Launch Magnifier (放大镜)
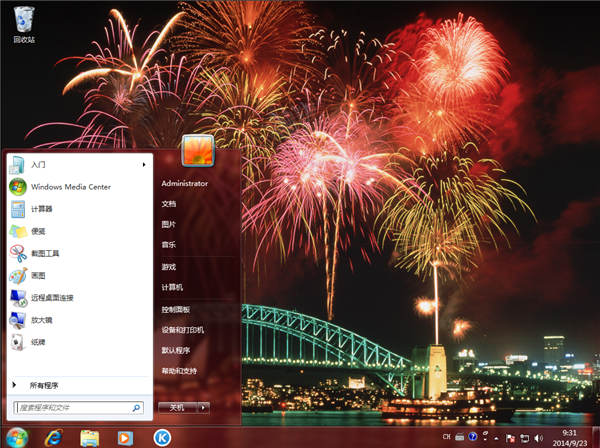 click(40, 320)
